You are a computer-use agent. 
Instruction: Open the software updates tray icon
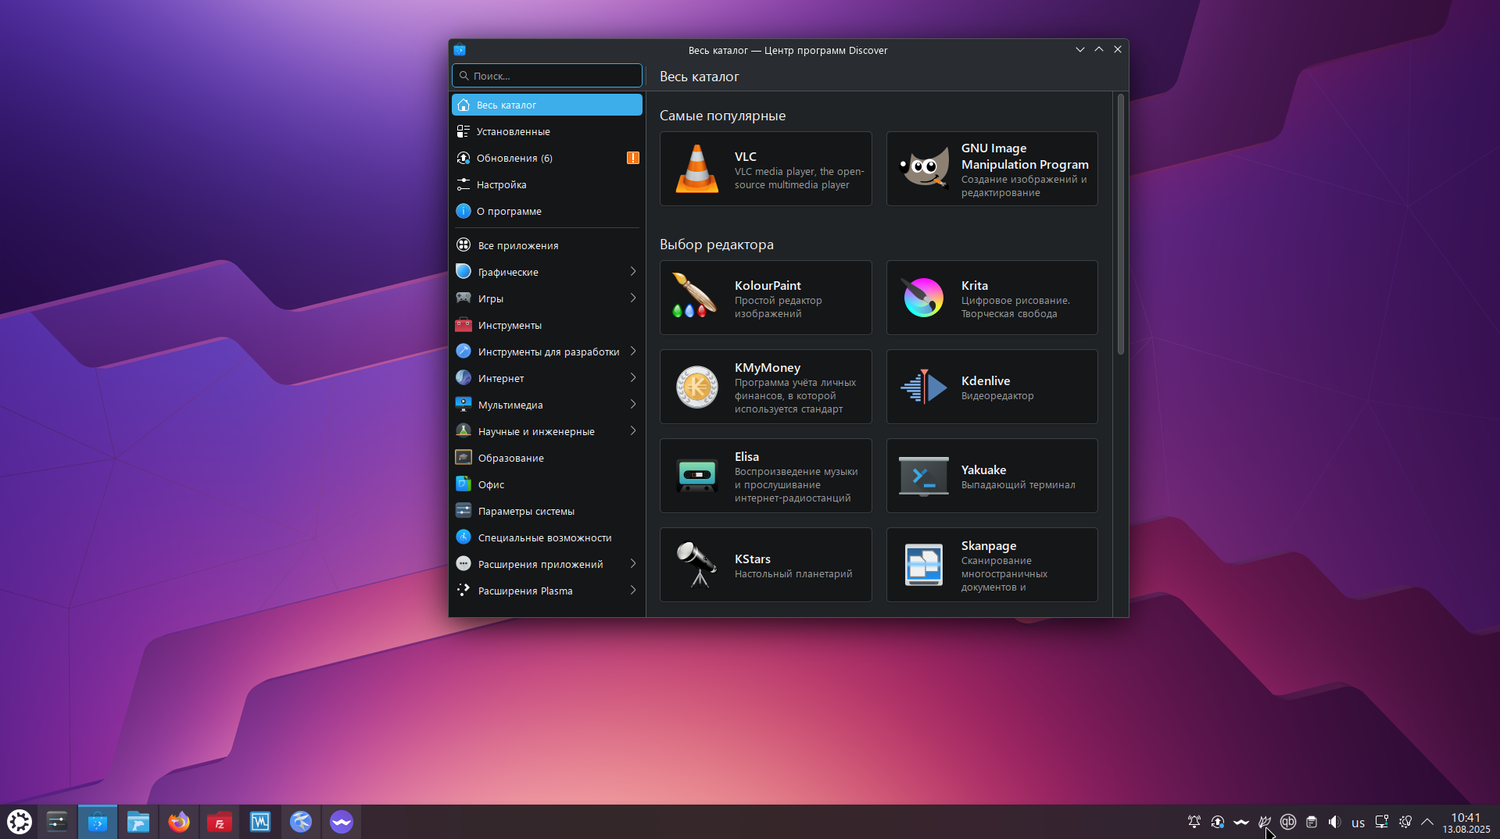coord(1217,822)
